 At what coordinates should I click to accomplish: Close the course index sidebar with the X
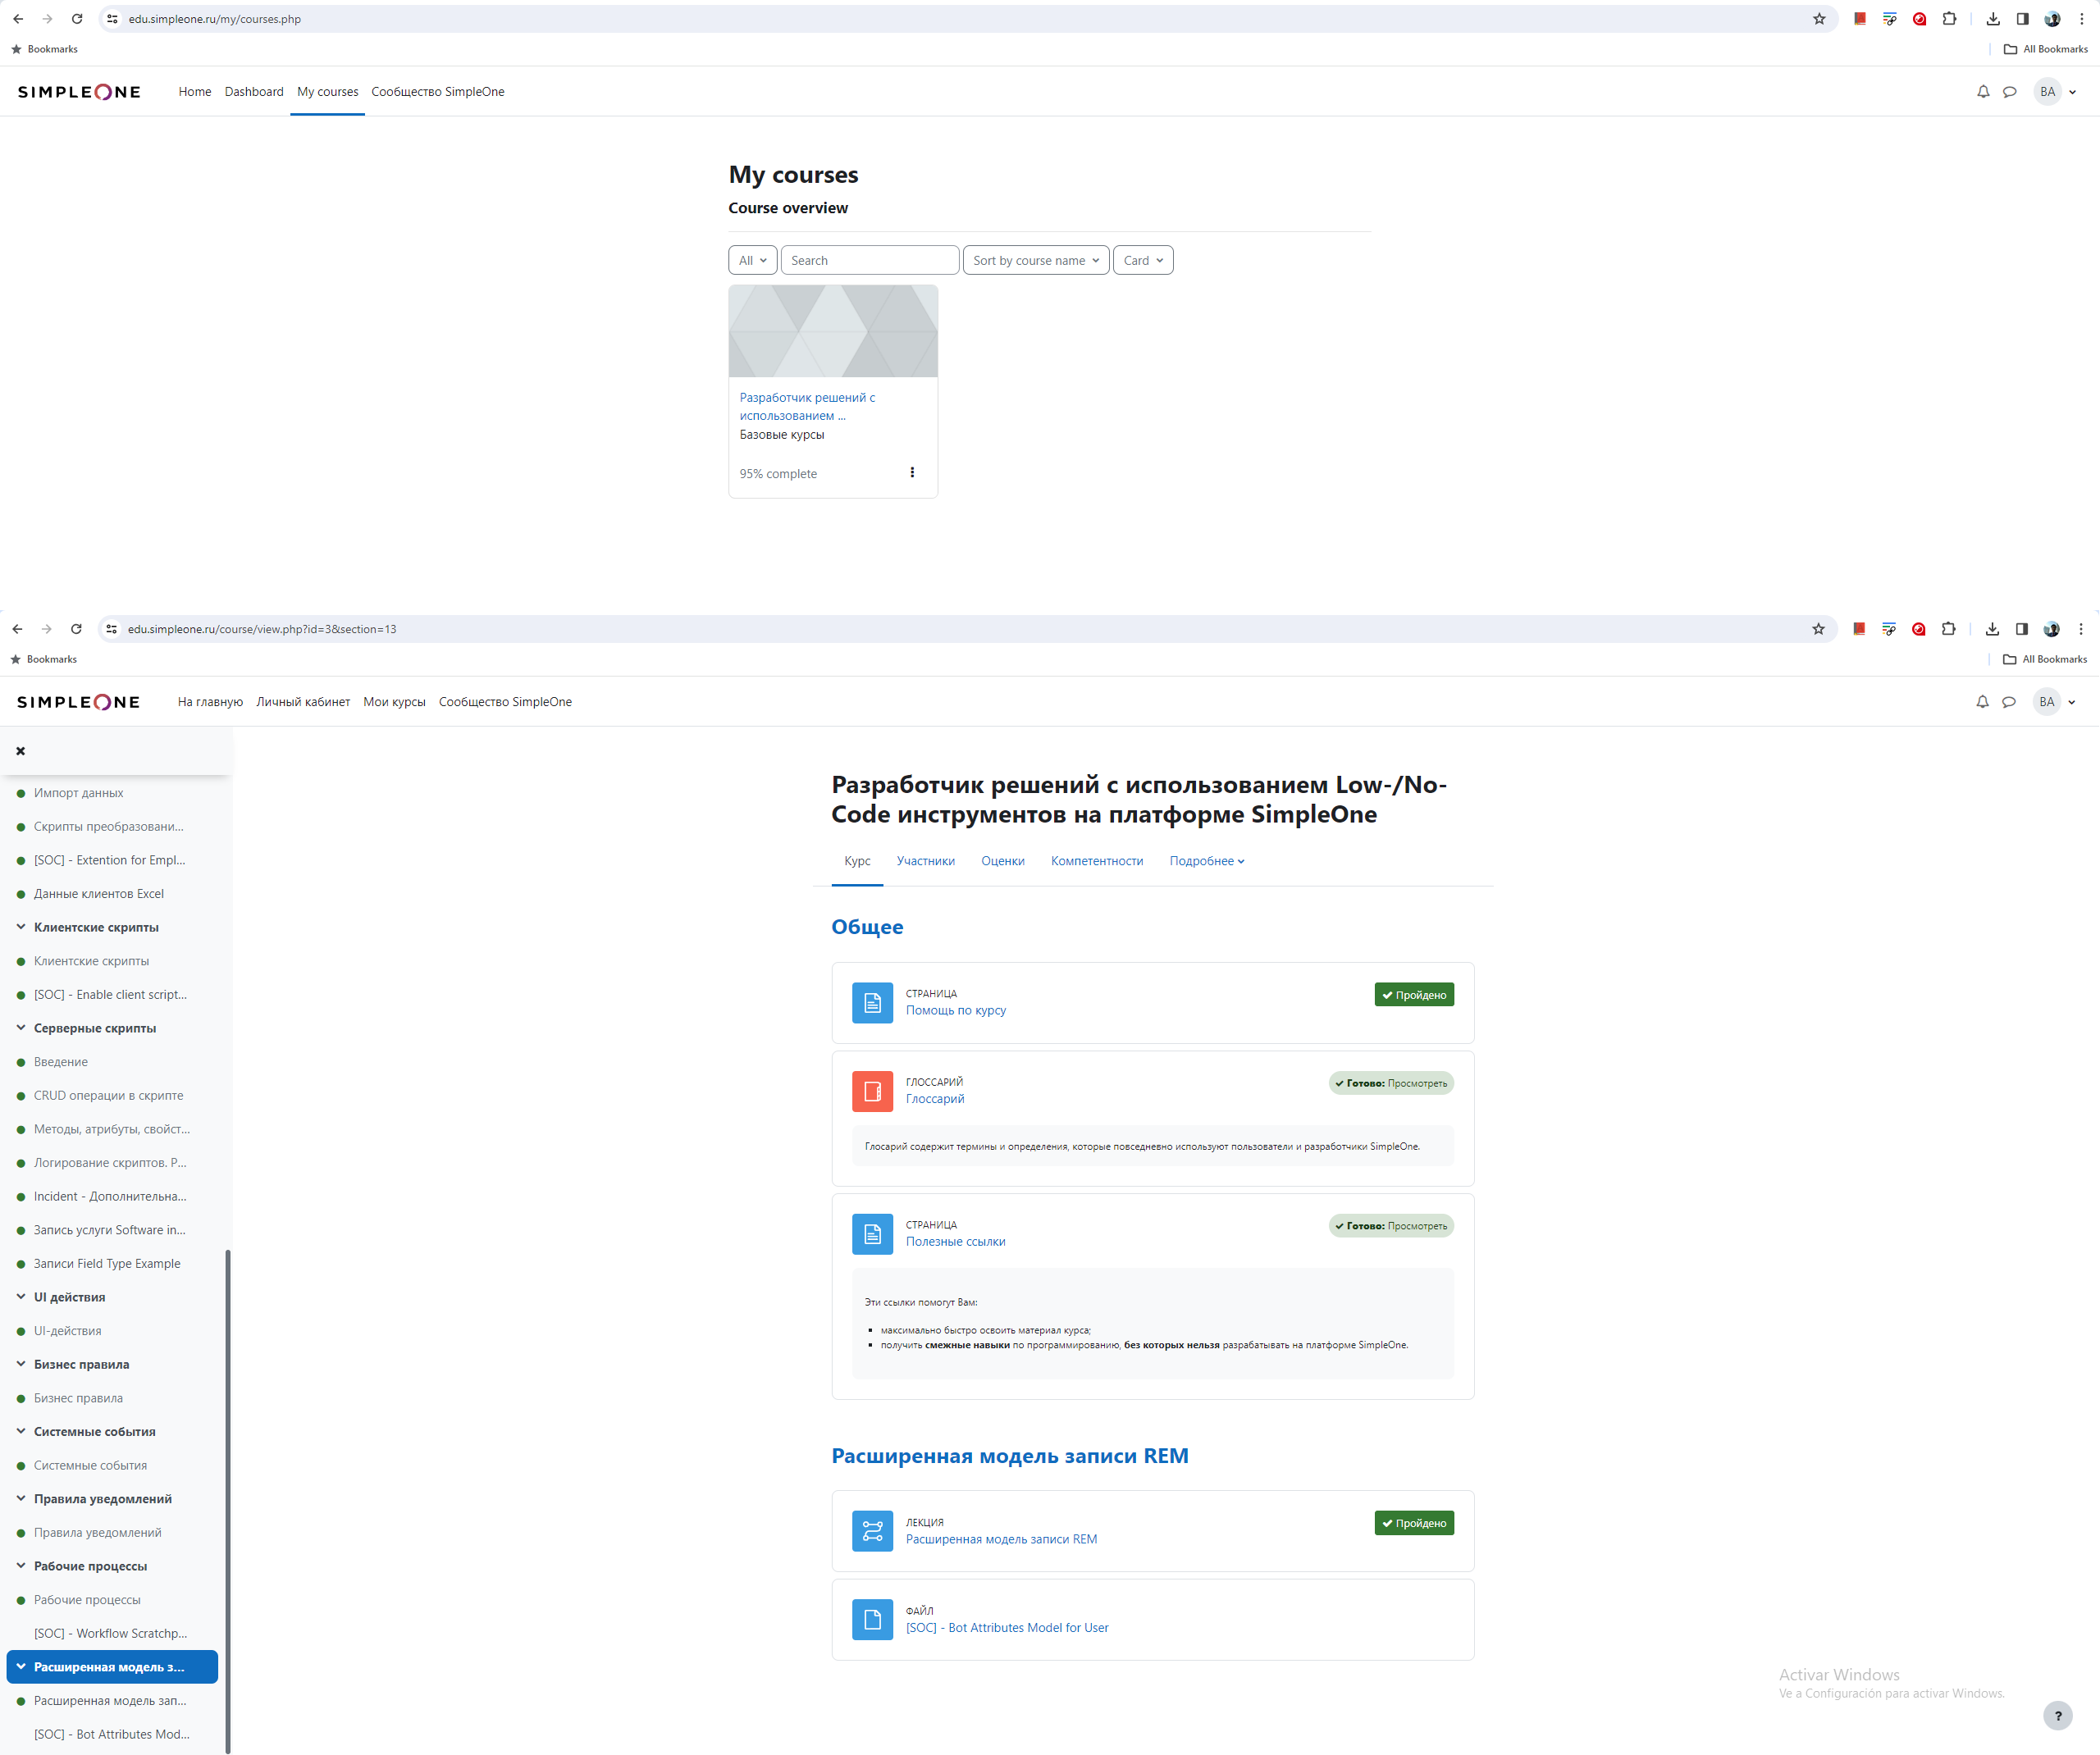(20, 751)
